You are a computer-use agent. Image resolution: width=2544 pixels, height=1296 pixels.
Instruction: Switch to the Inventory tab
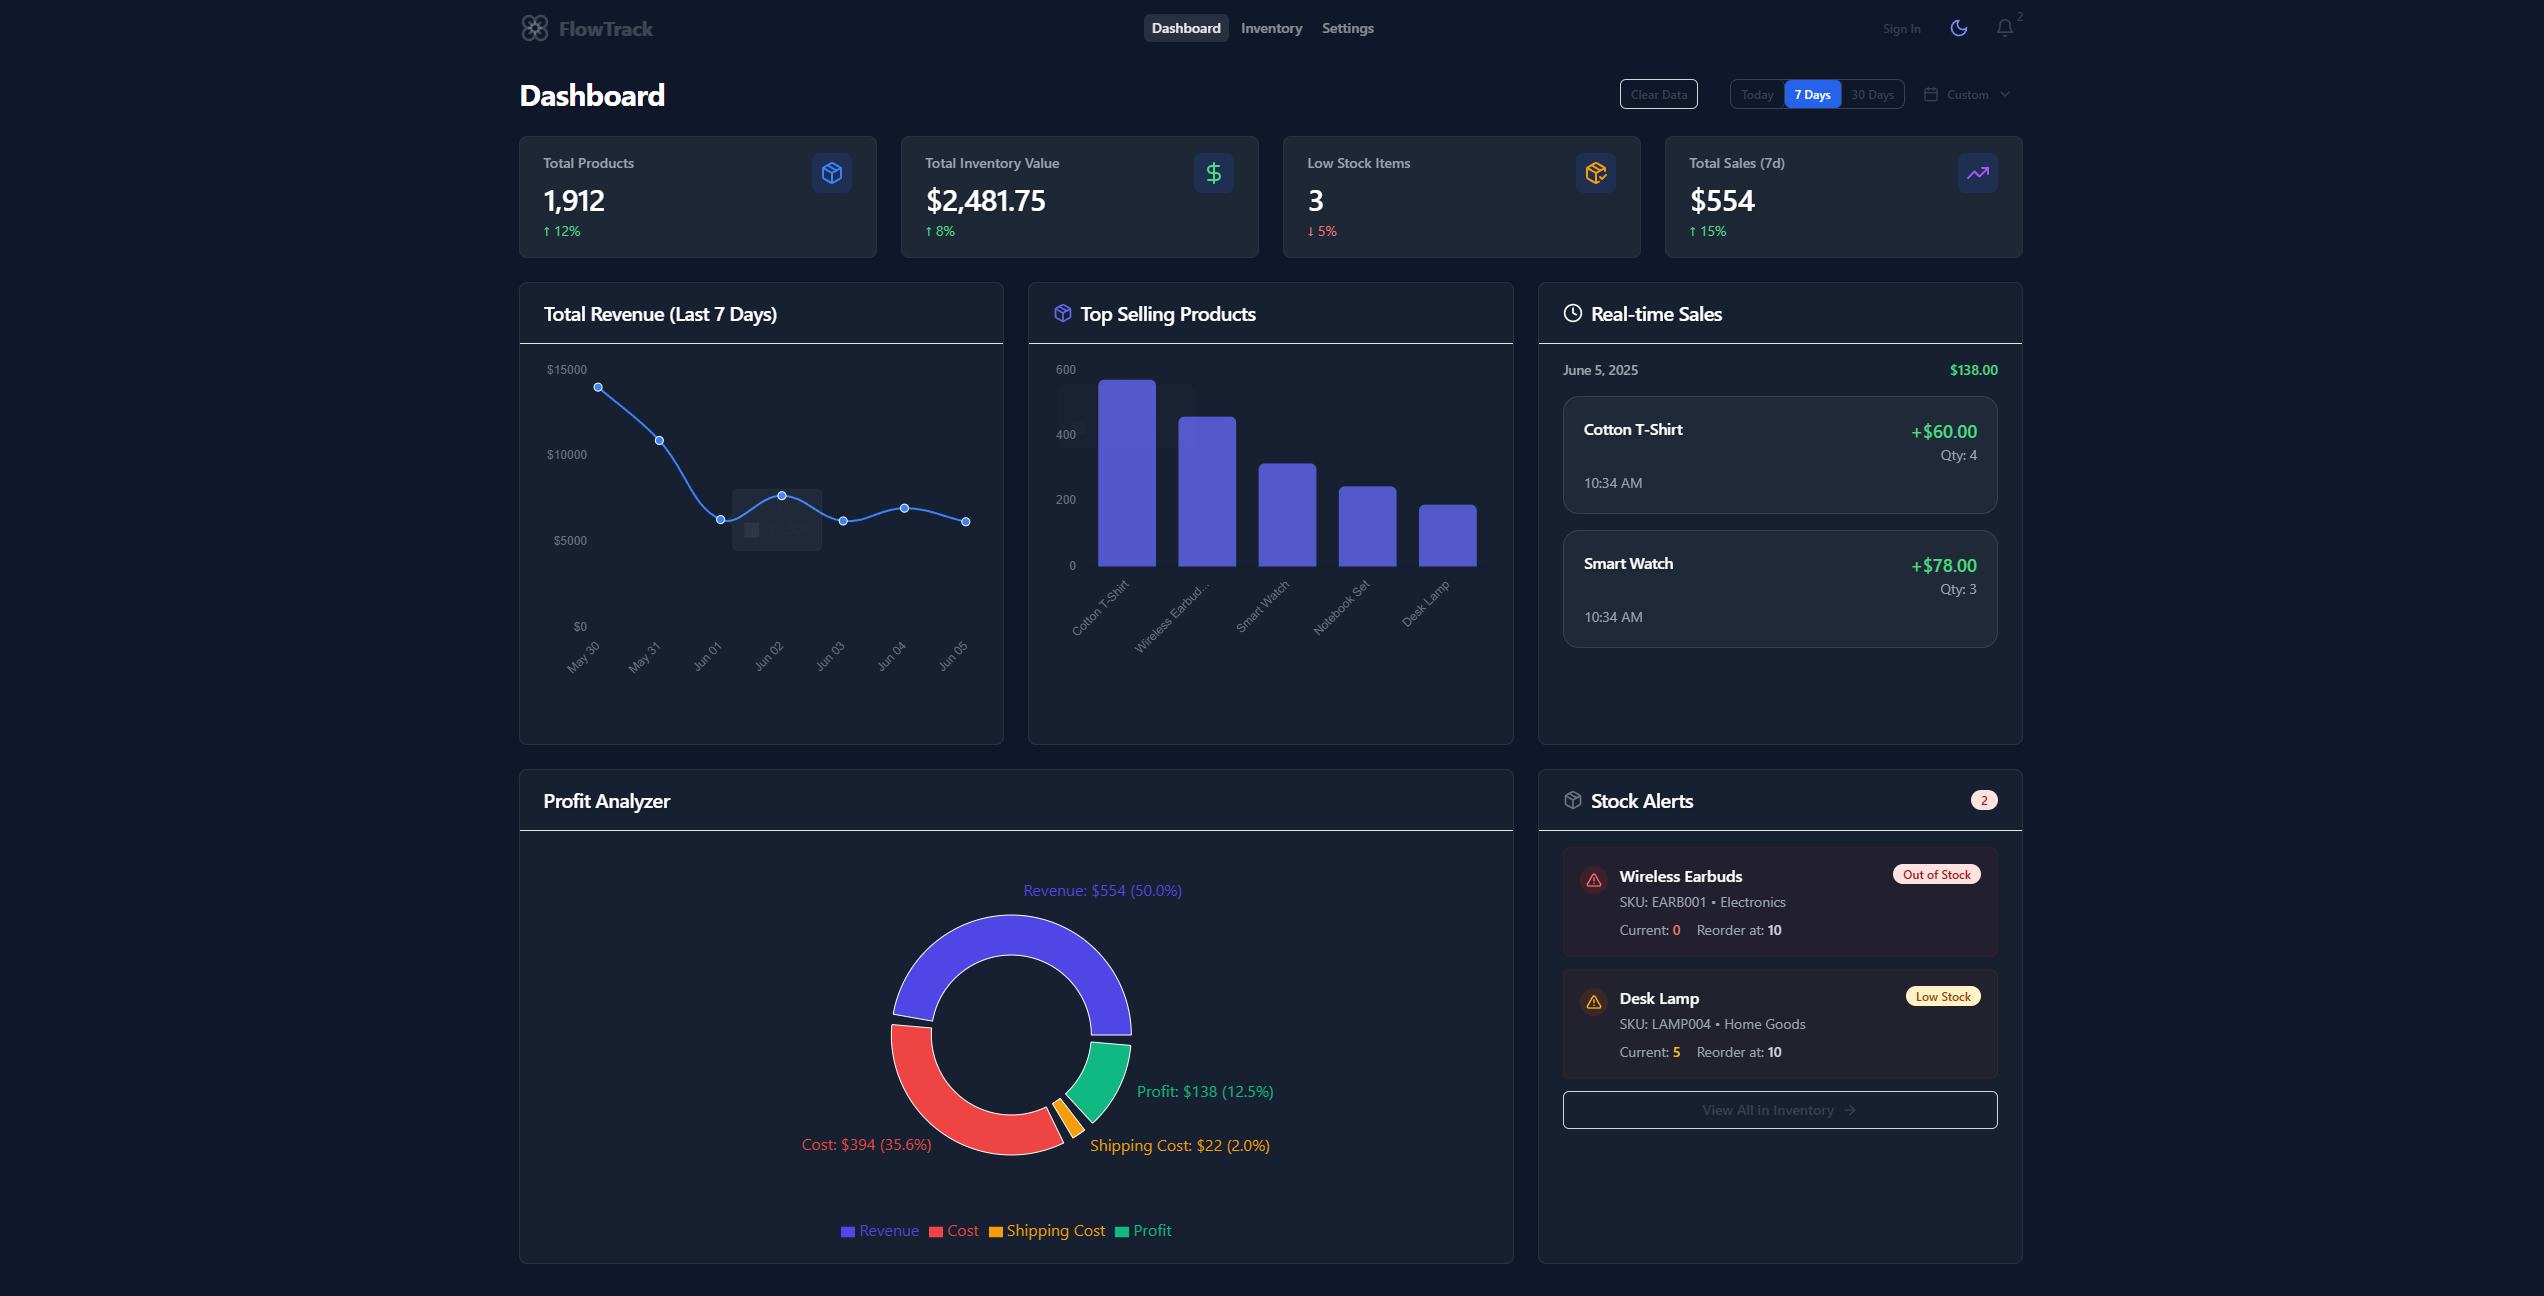coord(1271,28)
